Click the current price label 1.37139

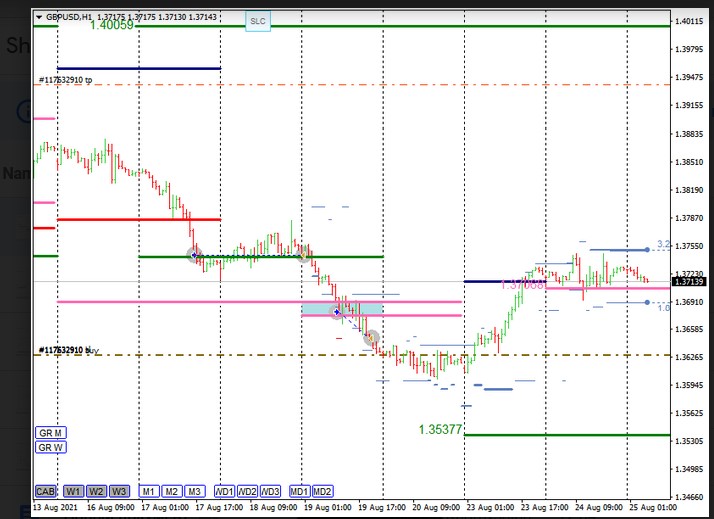pos(689,282)
